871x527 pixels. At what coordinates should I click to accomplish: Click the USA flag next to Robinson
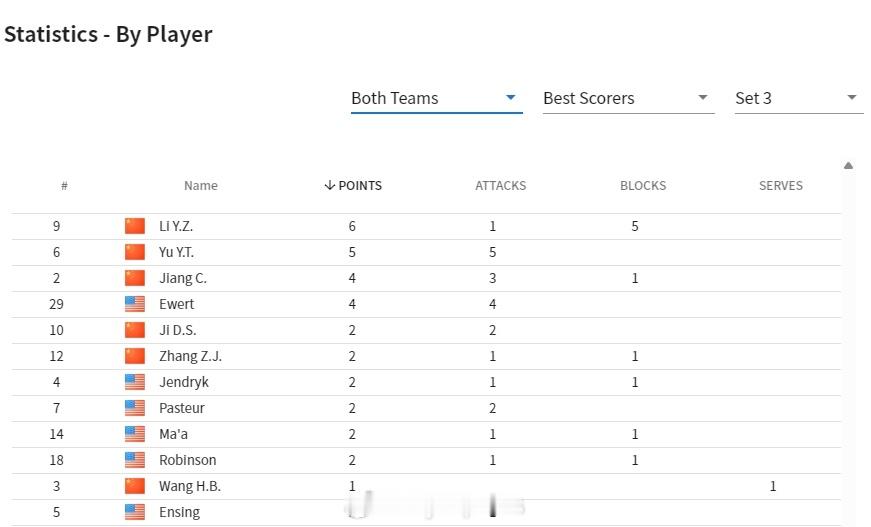(134, 460)
